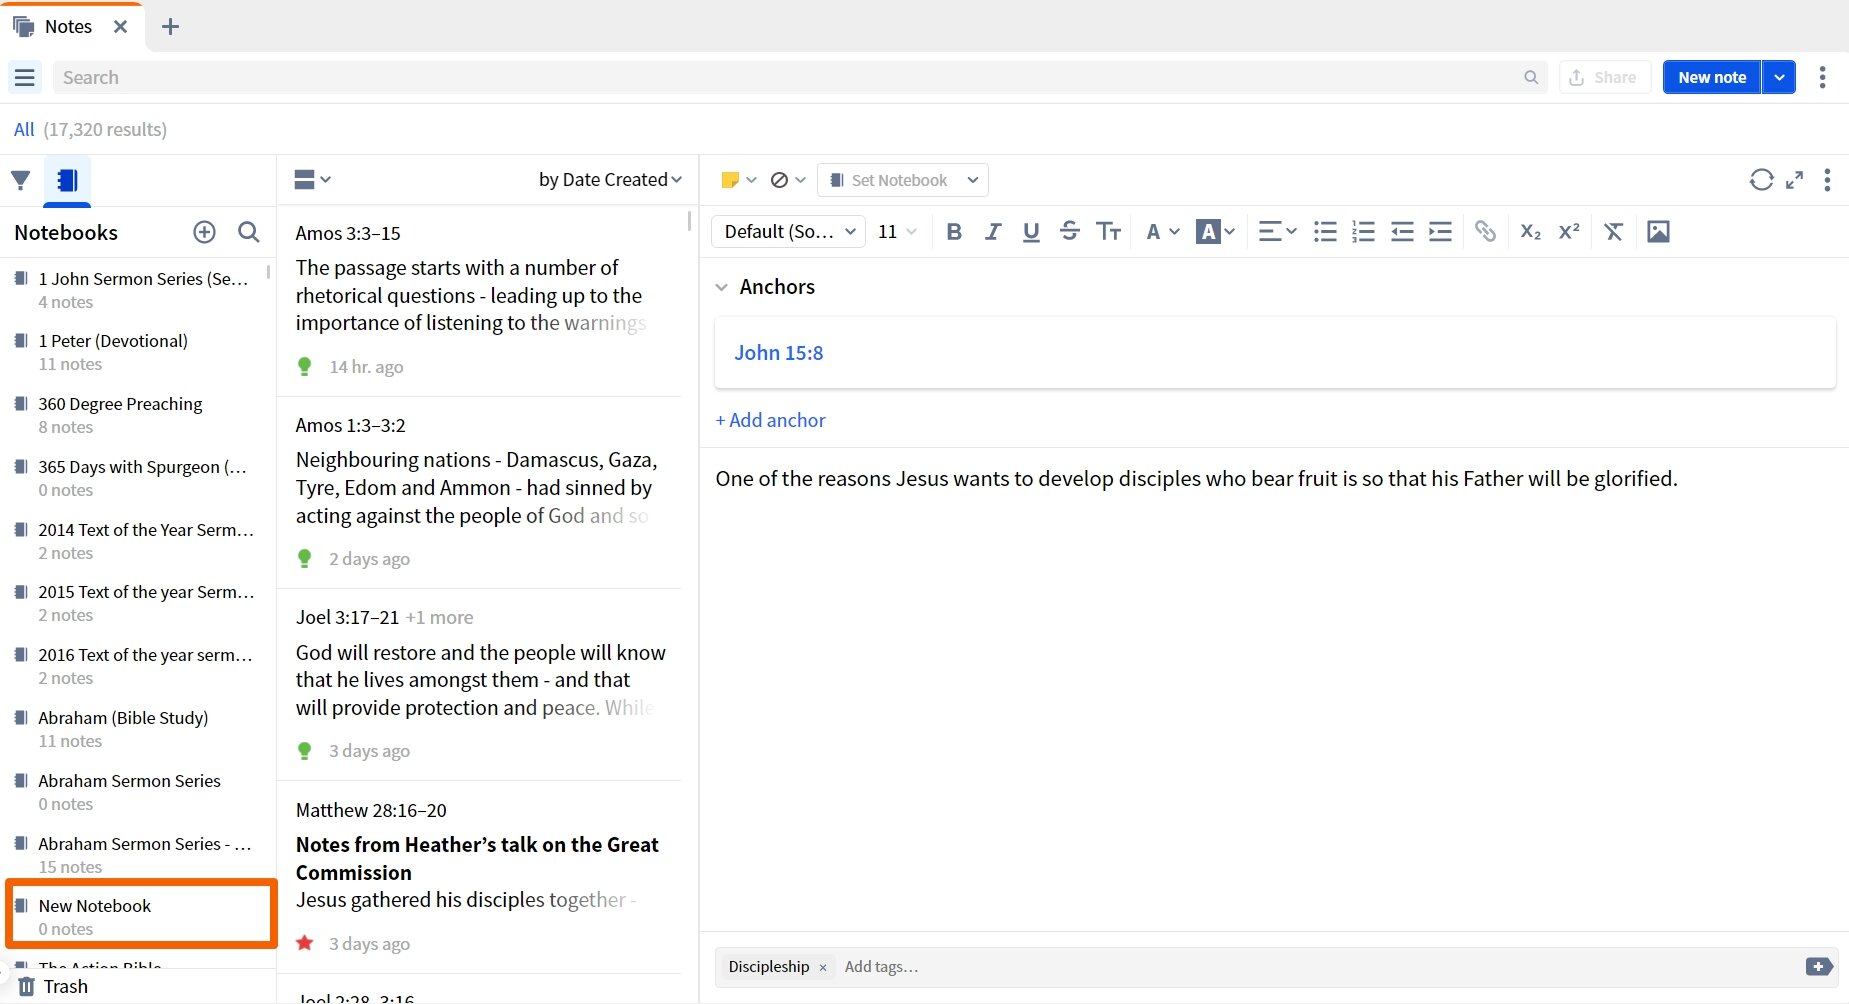Open the Trash folder
This screenshot has height=1004, width=1849.
(x=54, y=986)
